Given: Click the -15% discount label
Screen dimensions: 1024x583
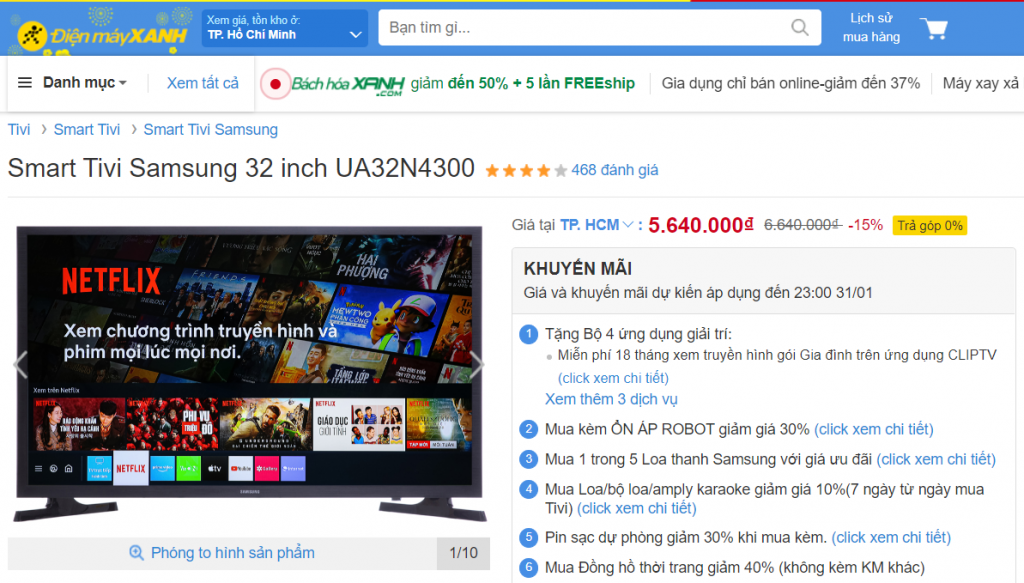Looking at the screenshot, I should (x=865, y=225).
